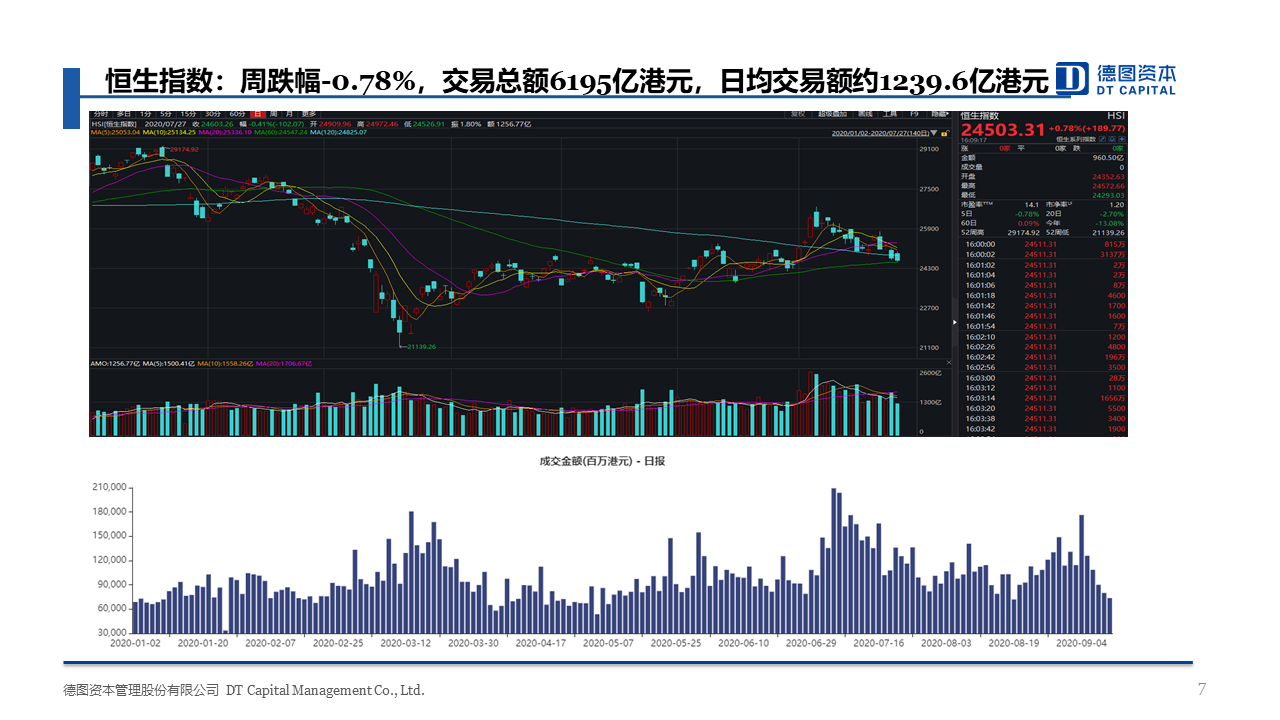Choose the 15分 period tab
Viewport: 1280px width, 720px height.
point(188,114)
